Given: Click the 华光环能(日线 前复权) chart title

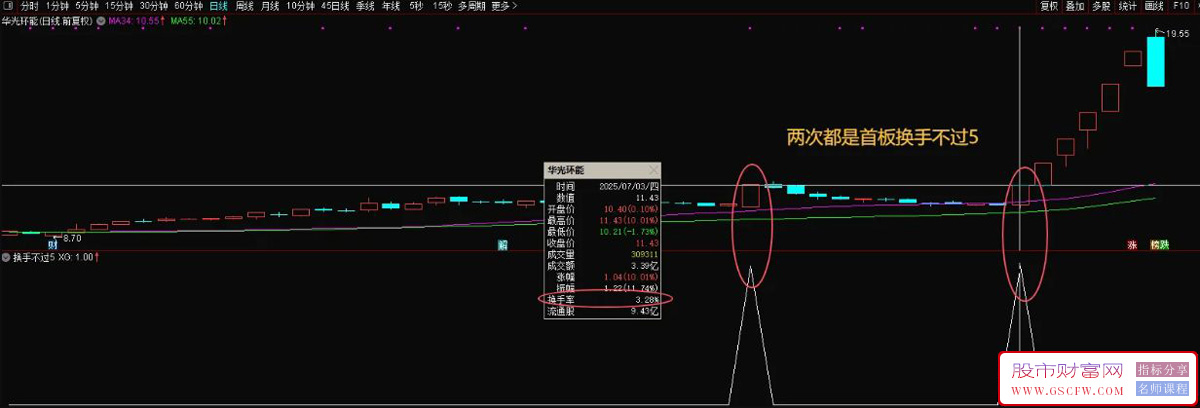Looking at the screenshot, I should [x=48, y=20].
